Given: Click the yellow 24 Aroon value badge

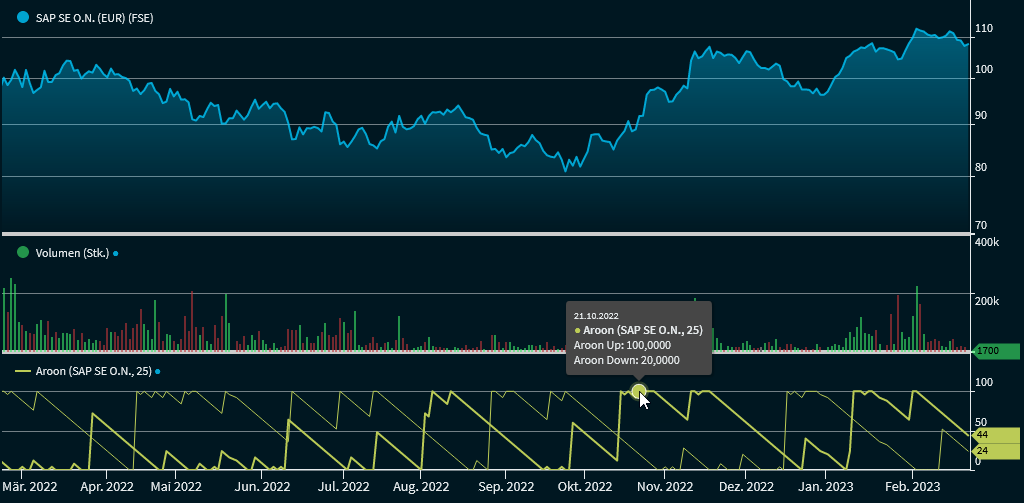Looking at the screenshot, I should click(995, 451).
